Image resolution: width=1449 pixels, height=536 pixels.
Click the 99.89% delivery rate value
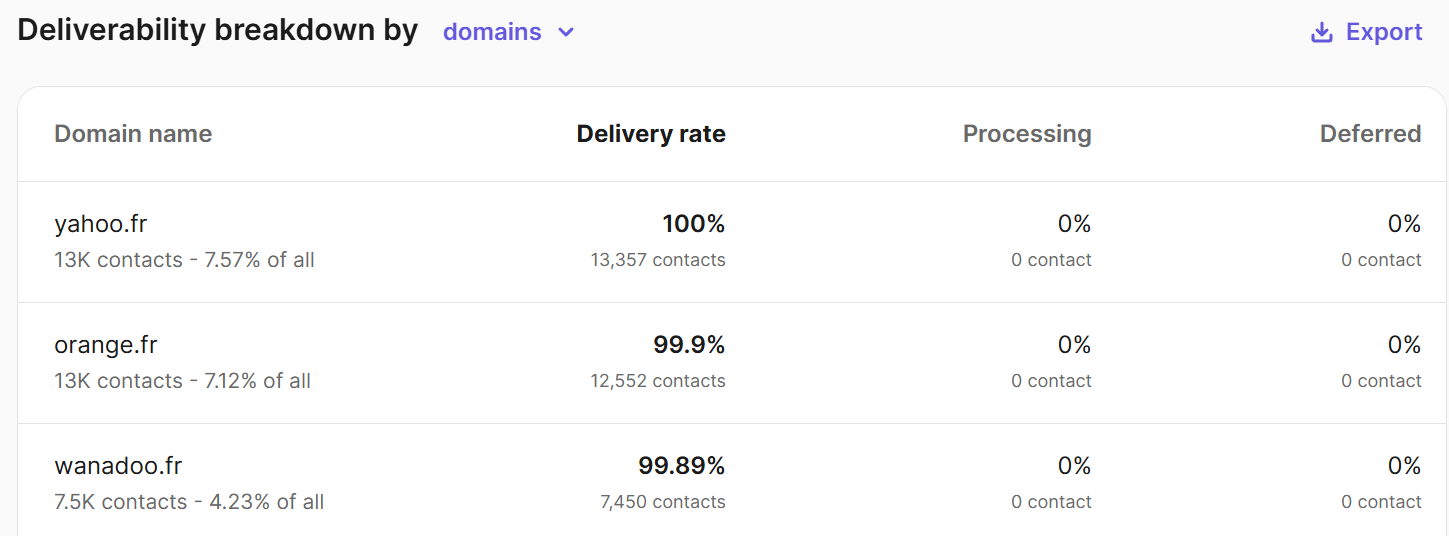(x=681, y=466)
